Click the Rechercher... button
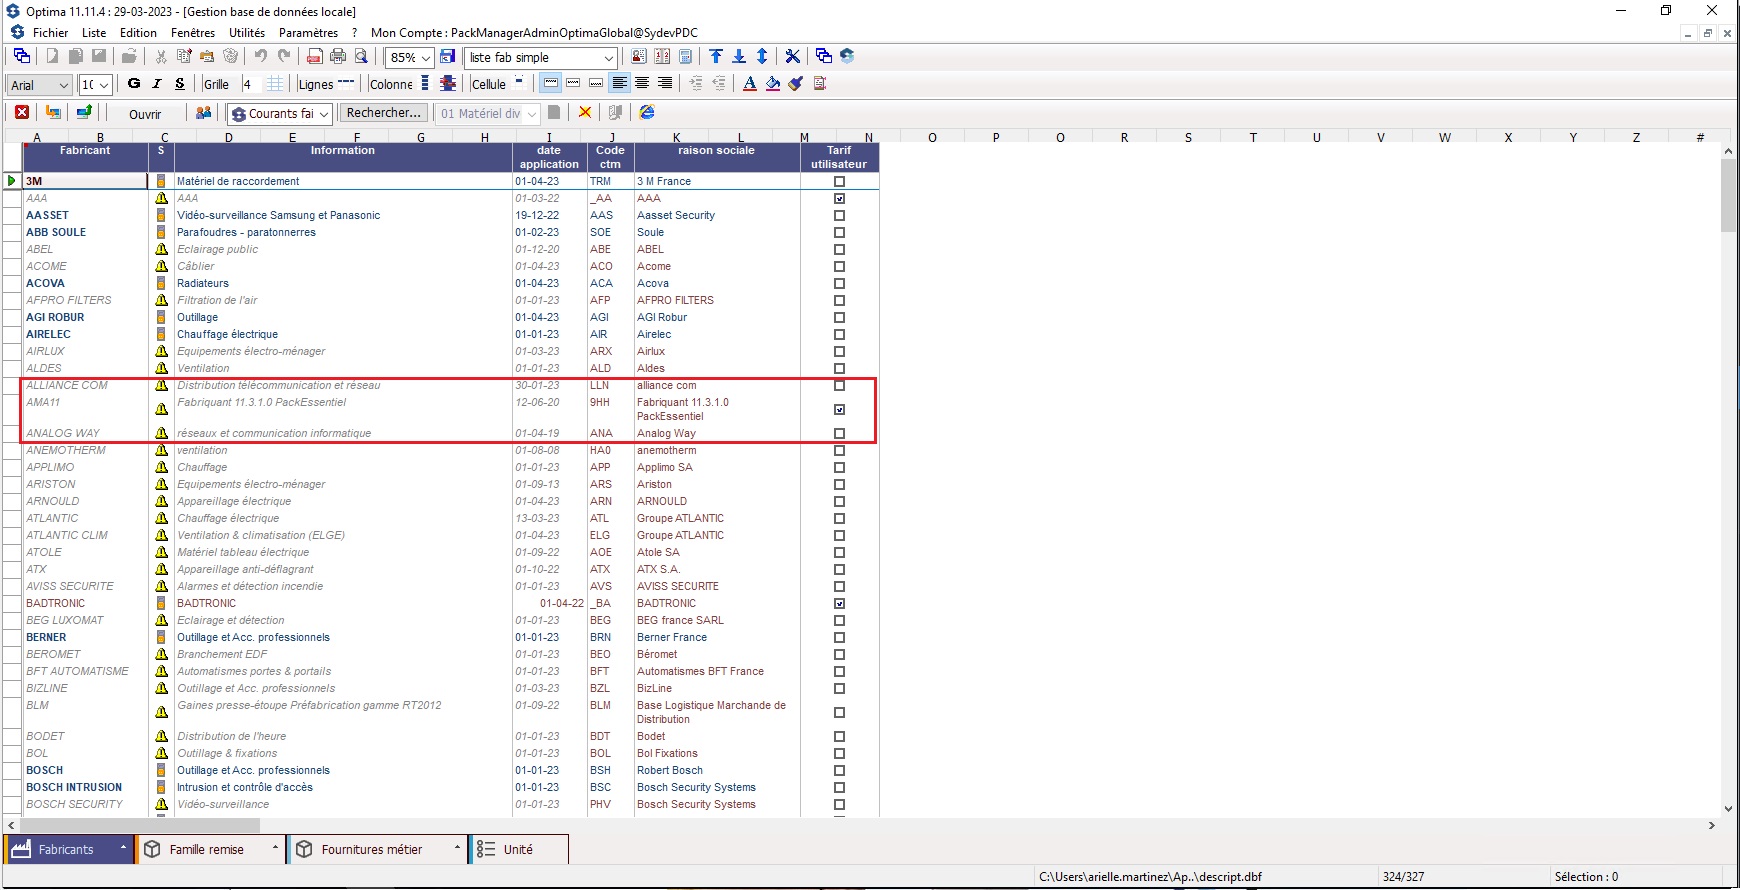1740x890 pixels. pos(383,113)
